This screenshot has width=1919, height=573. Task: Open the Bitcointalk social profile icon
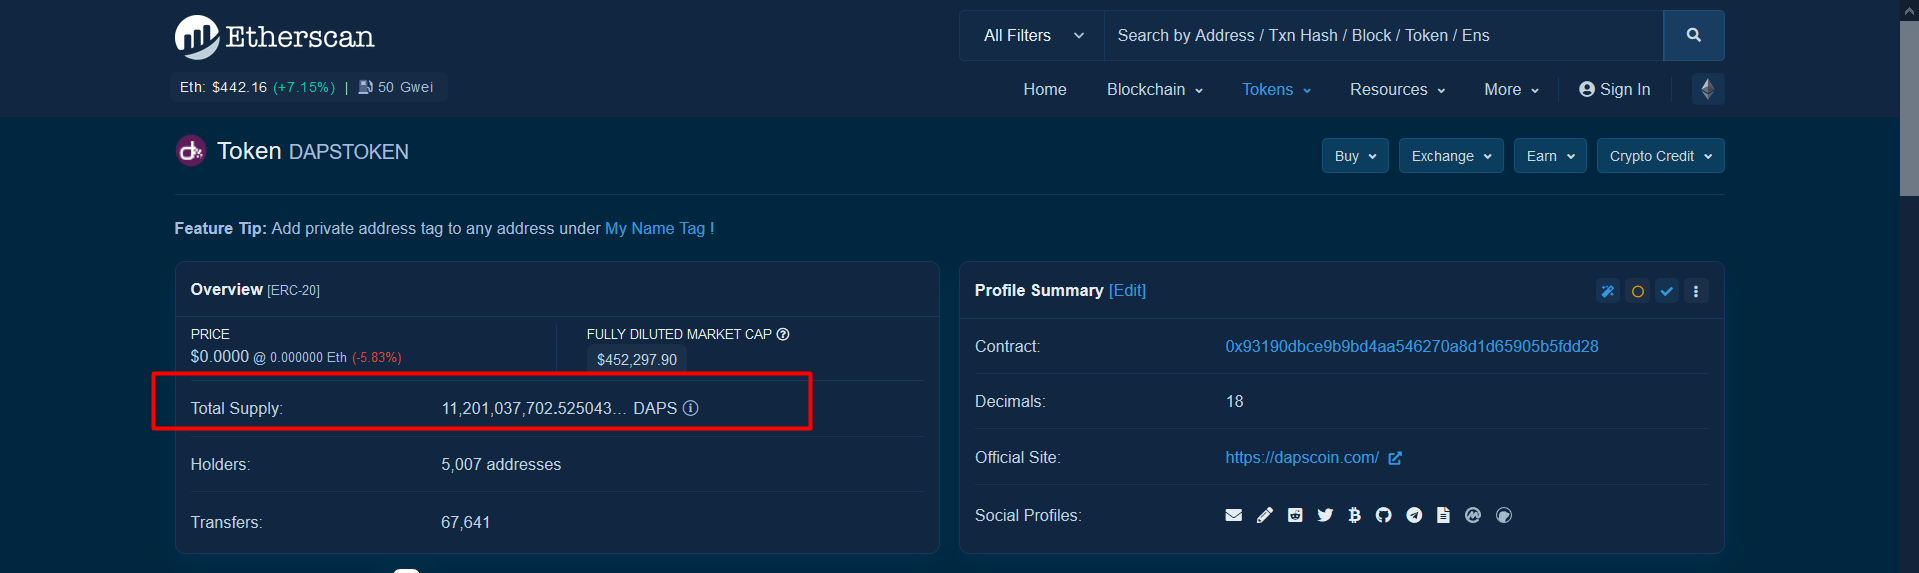pos(1354,515)
